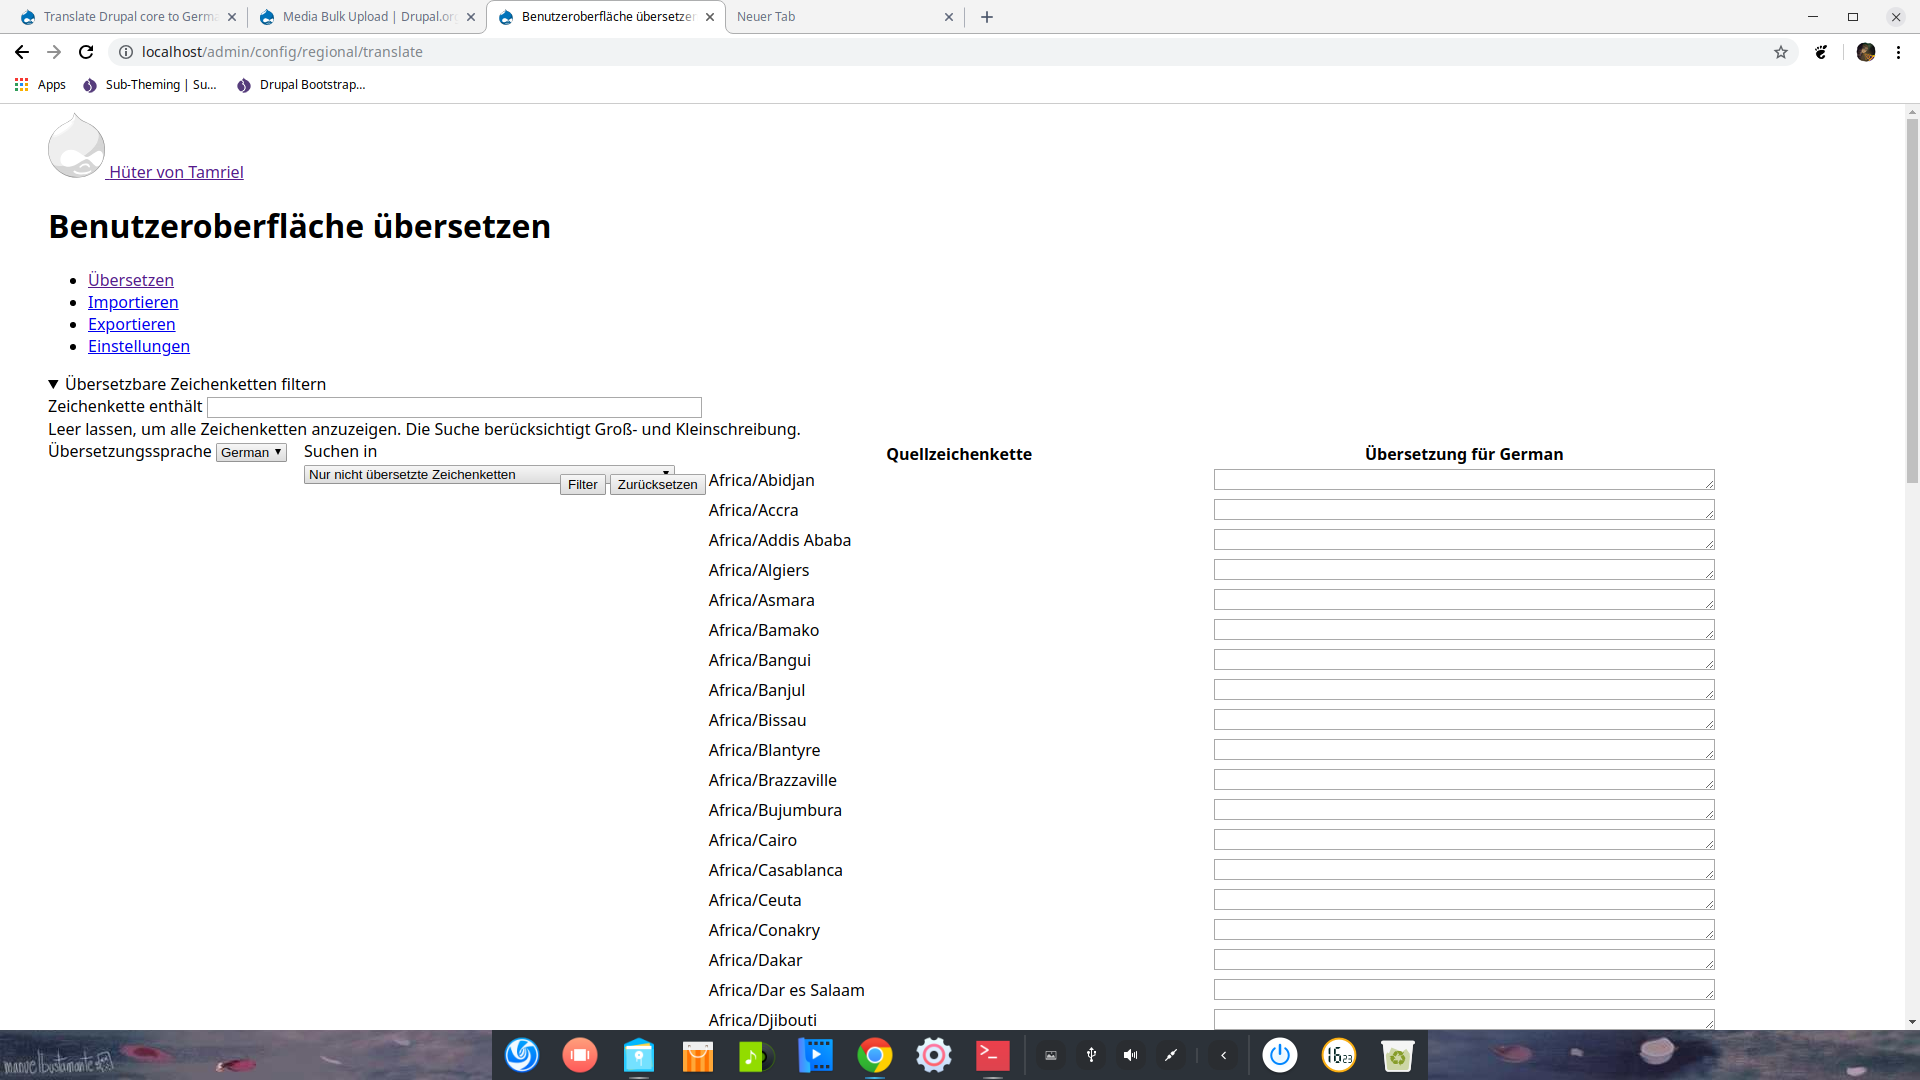Open the music player dock icon
1920x1080 pixels.
tap(756, 1055)
